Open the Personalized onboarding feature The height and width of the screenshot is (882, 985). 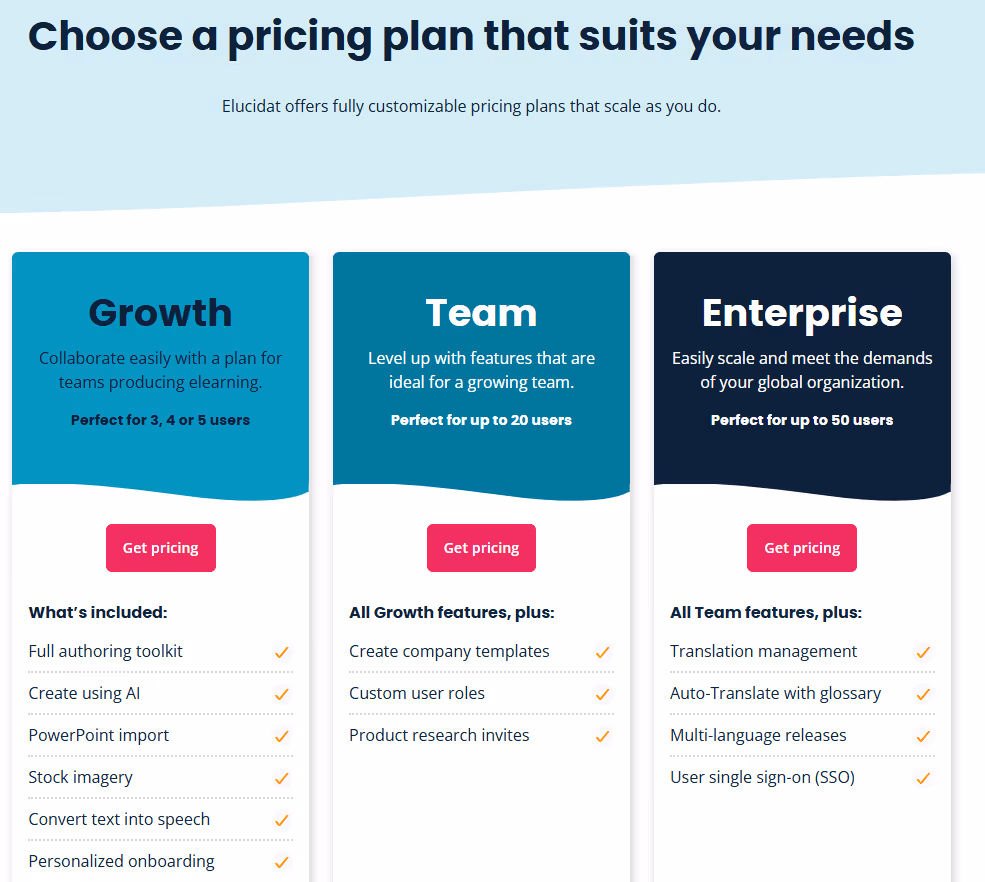pyautogui.click(x=121, y=861)
